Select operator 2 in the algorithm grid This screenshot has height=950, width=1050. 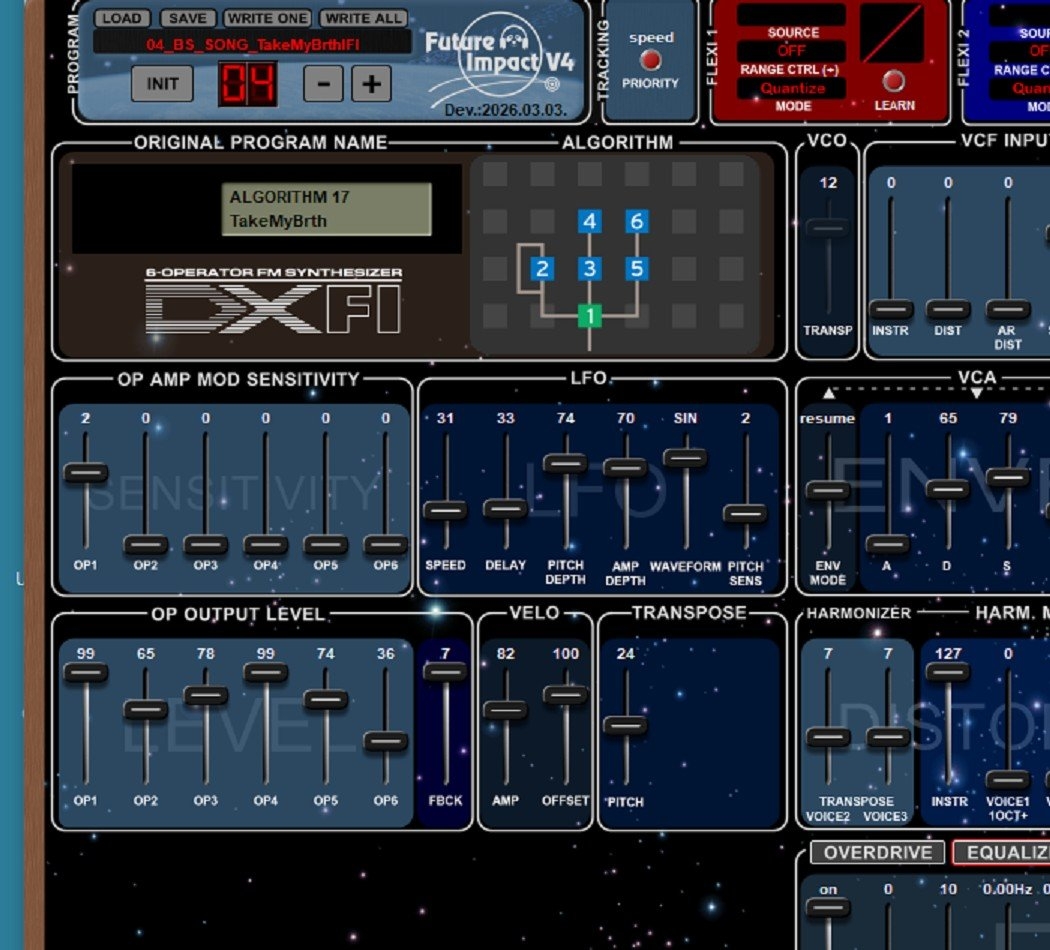(542, 268)
